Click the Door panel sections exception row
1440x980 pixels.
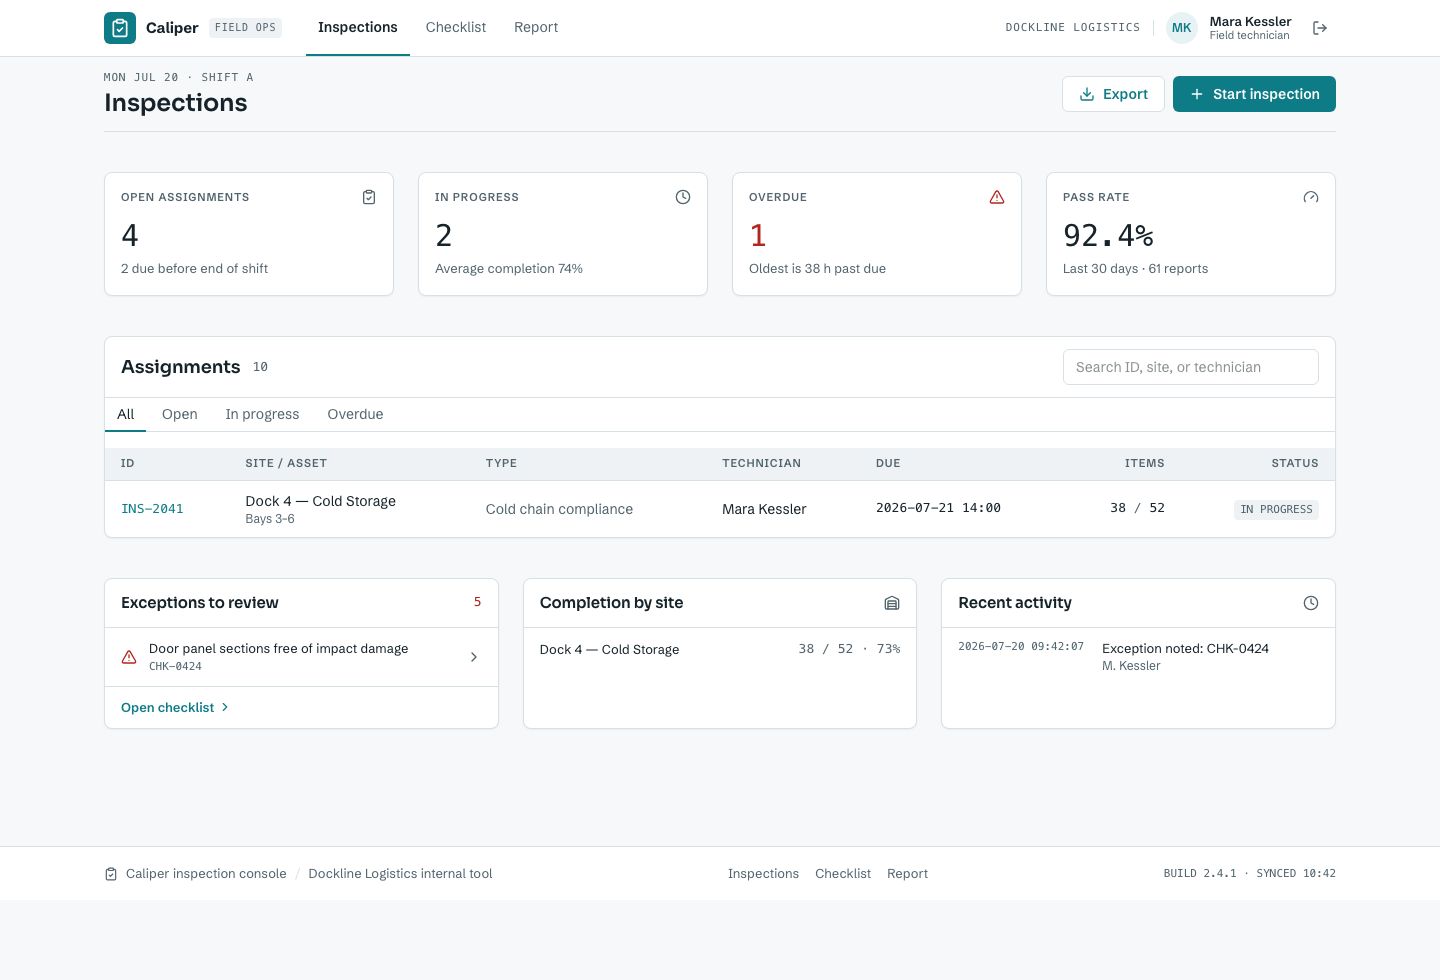pyautogui.click(x=301, y=657)
